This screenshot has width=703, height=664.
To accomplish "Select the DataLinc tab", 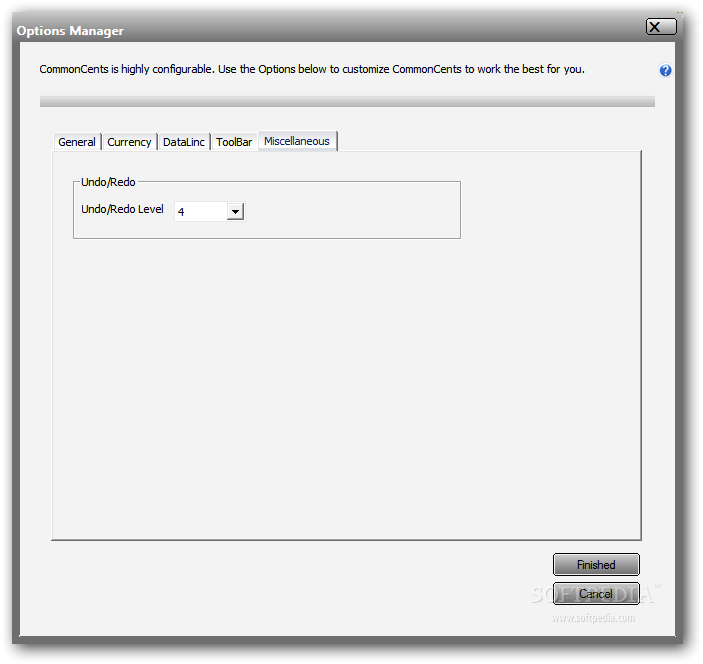I will 184,142.
